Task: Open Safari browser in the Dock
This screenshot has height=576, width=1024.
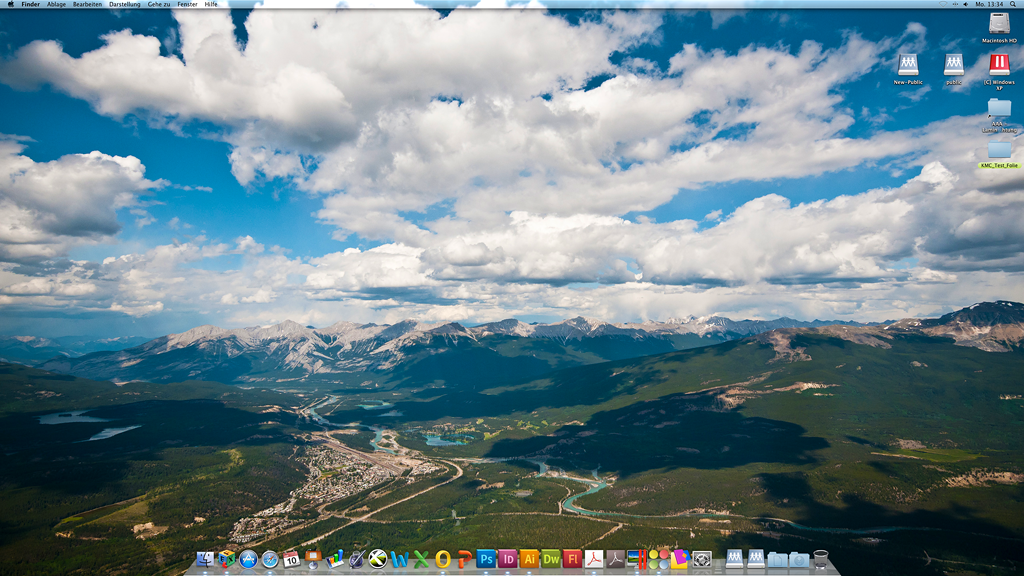Action: (x=270, y=559)
